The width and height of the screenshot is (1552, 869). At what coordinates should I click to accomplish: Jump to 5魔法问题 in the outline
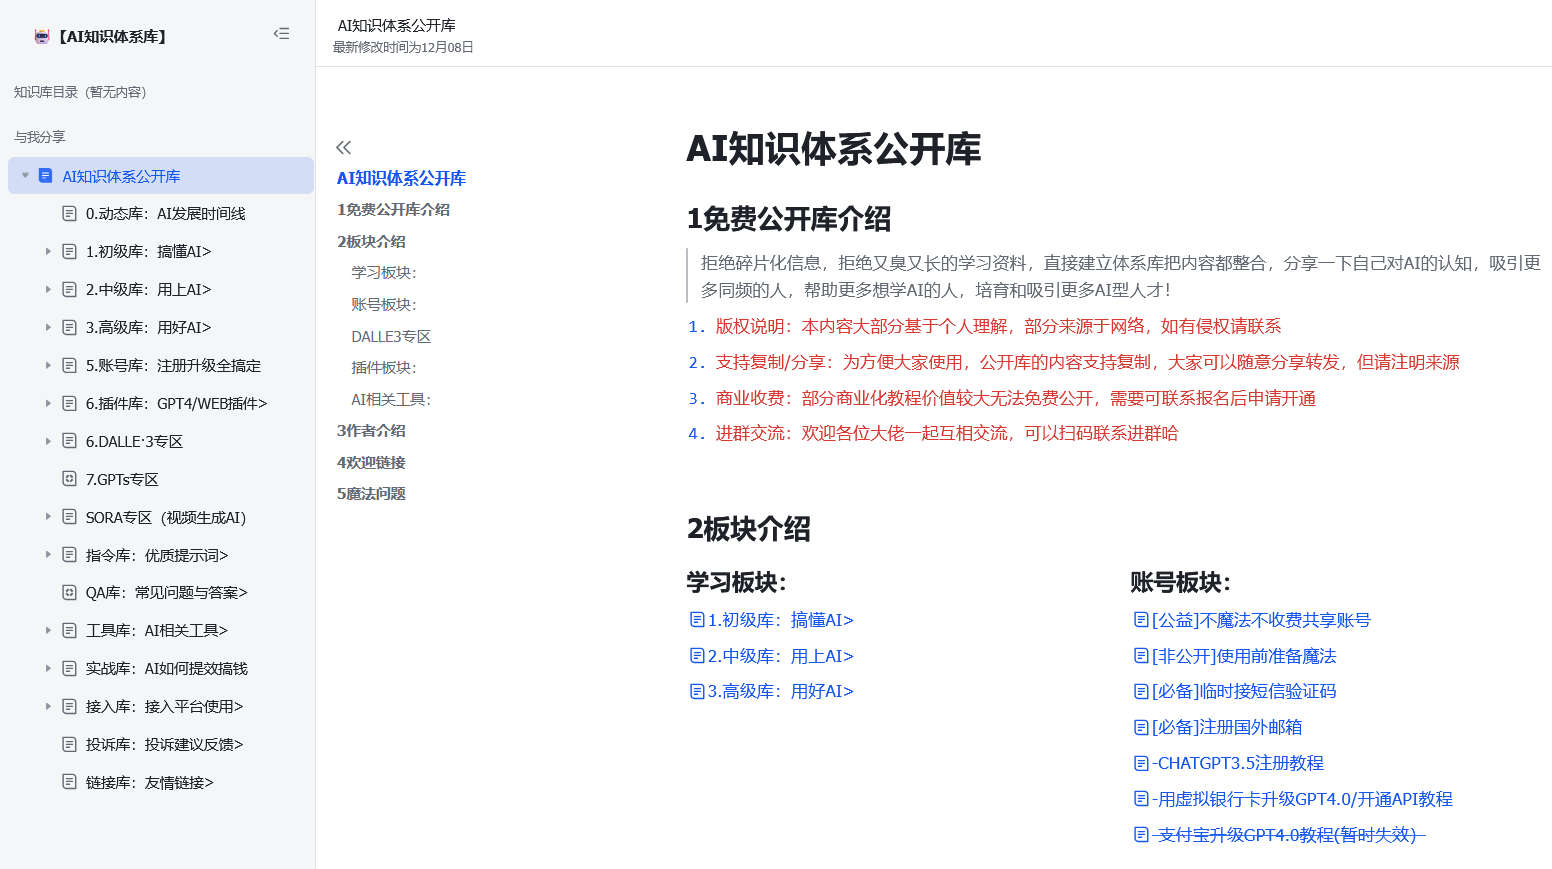(x=371, y=494)
